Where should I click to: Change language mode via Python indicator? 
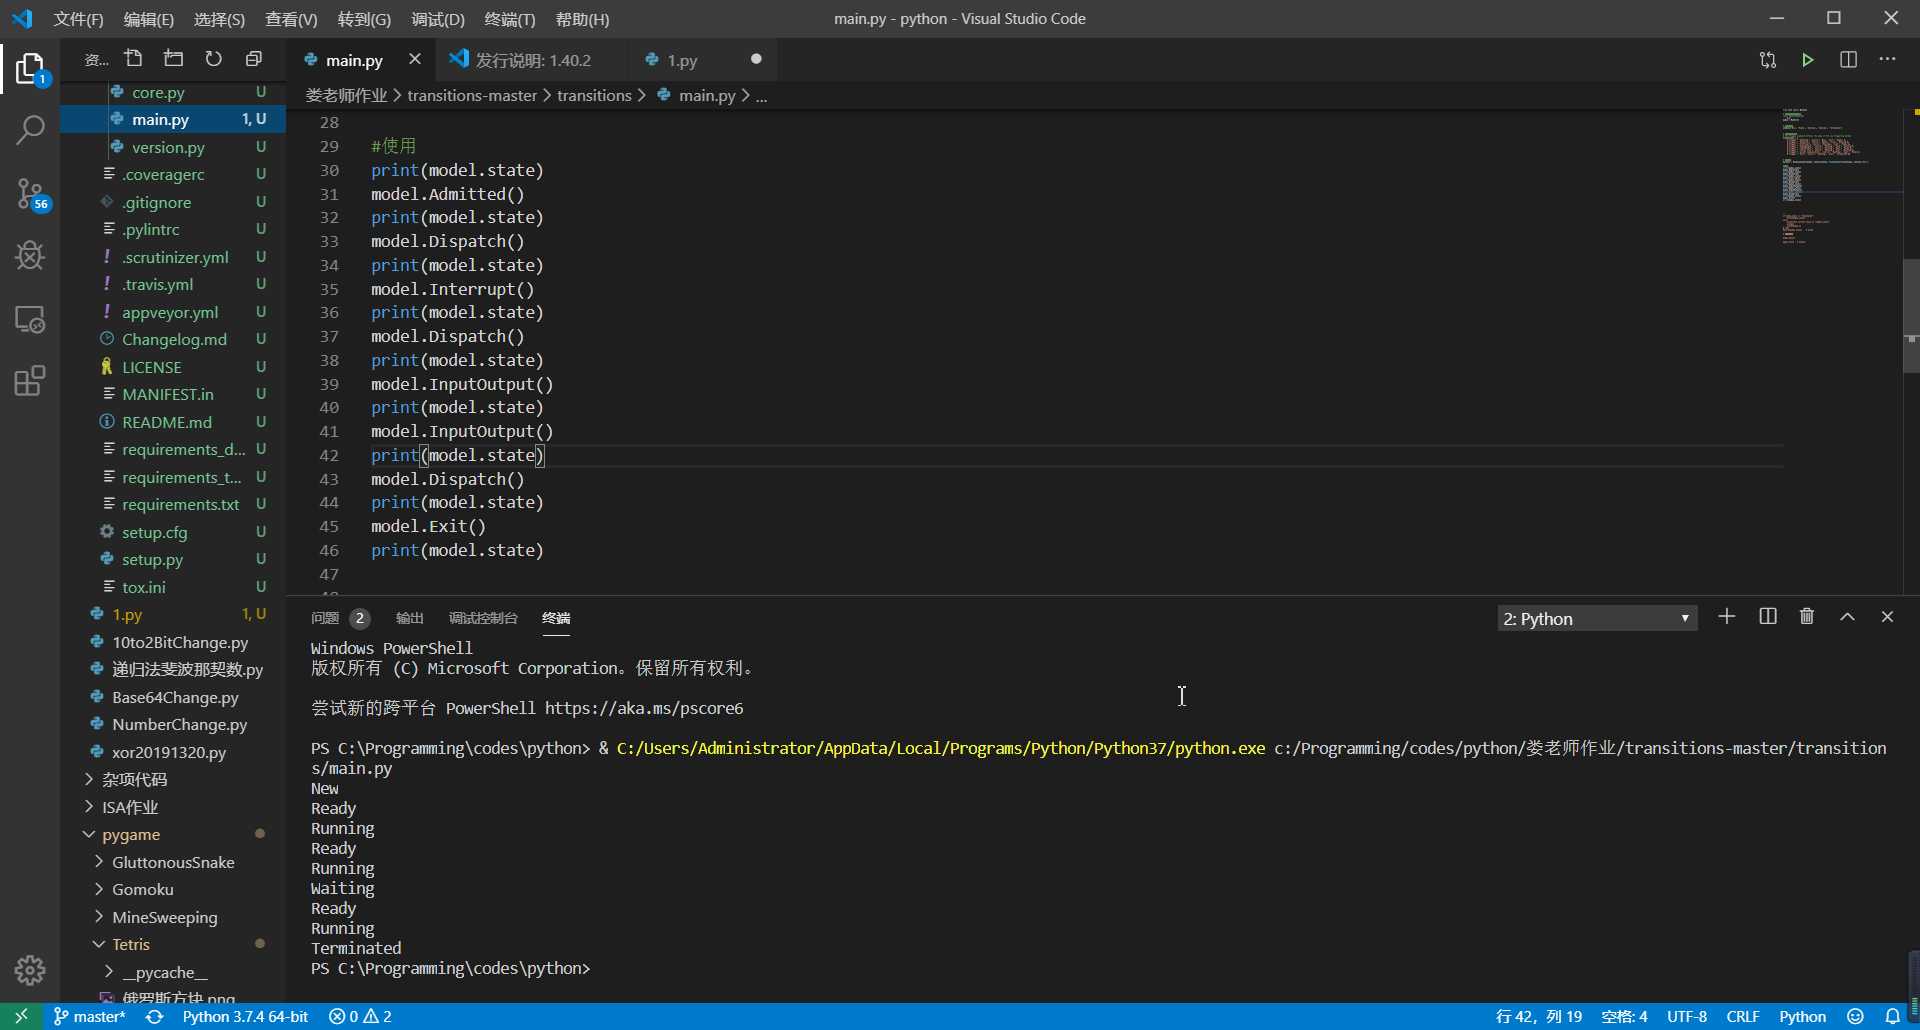tap(1802, 1016)
